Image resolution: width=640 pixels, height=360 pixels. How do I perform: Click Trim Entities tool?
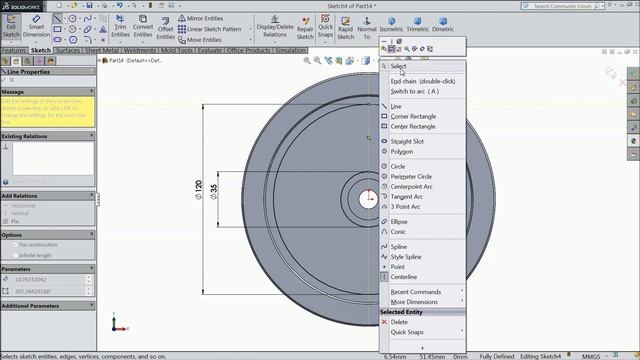120,27
